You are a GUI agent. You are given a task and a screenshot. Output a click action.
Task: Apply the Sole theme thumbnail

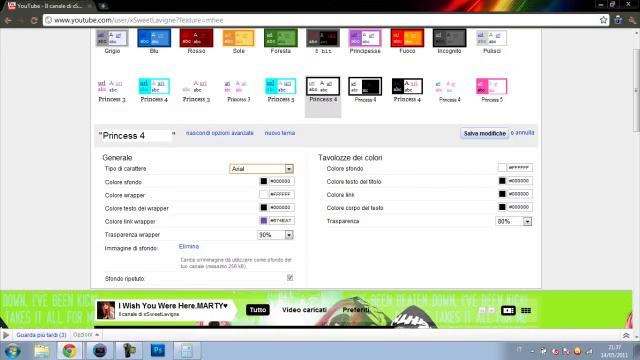point(238,38)
